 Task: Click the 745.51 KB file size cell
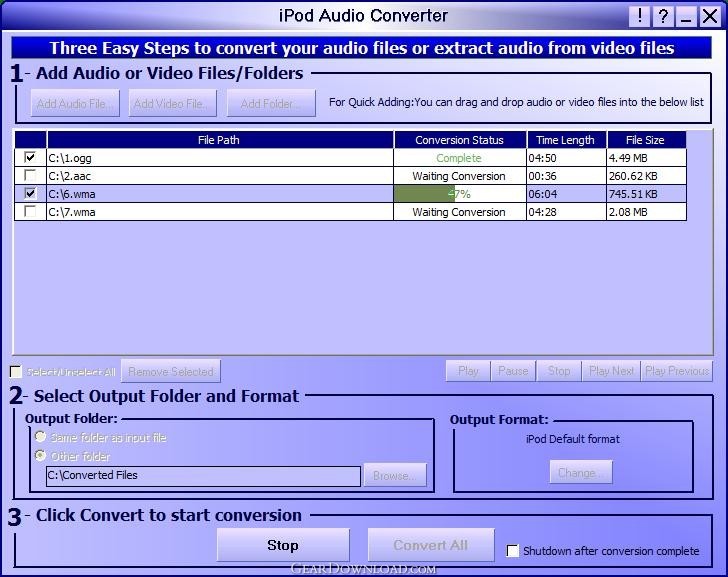(x=646, y=194)
